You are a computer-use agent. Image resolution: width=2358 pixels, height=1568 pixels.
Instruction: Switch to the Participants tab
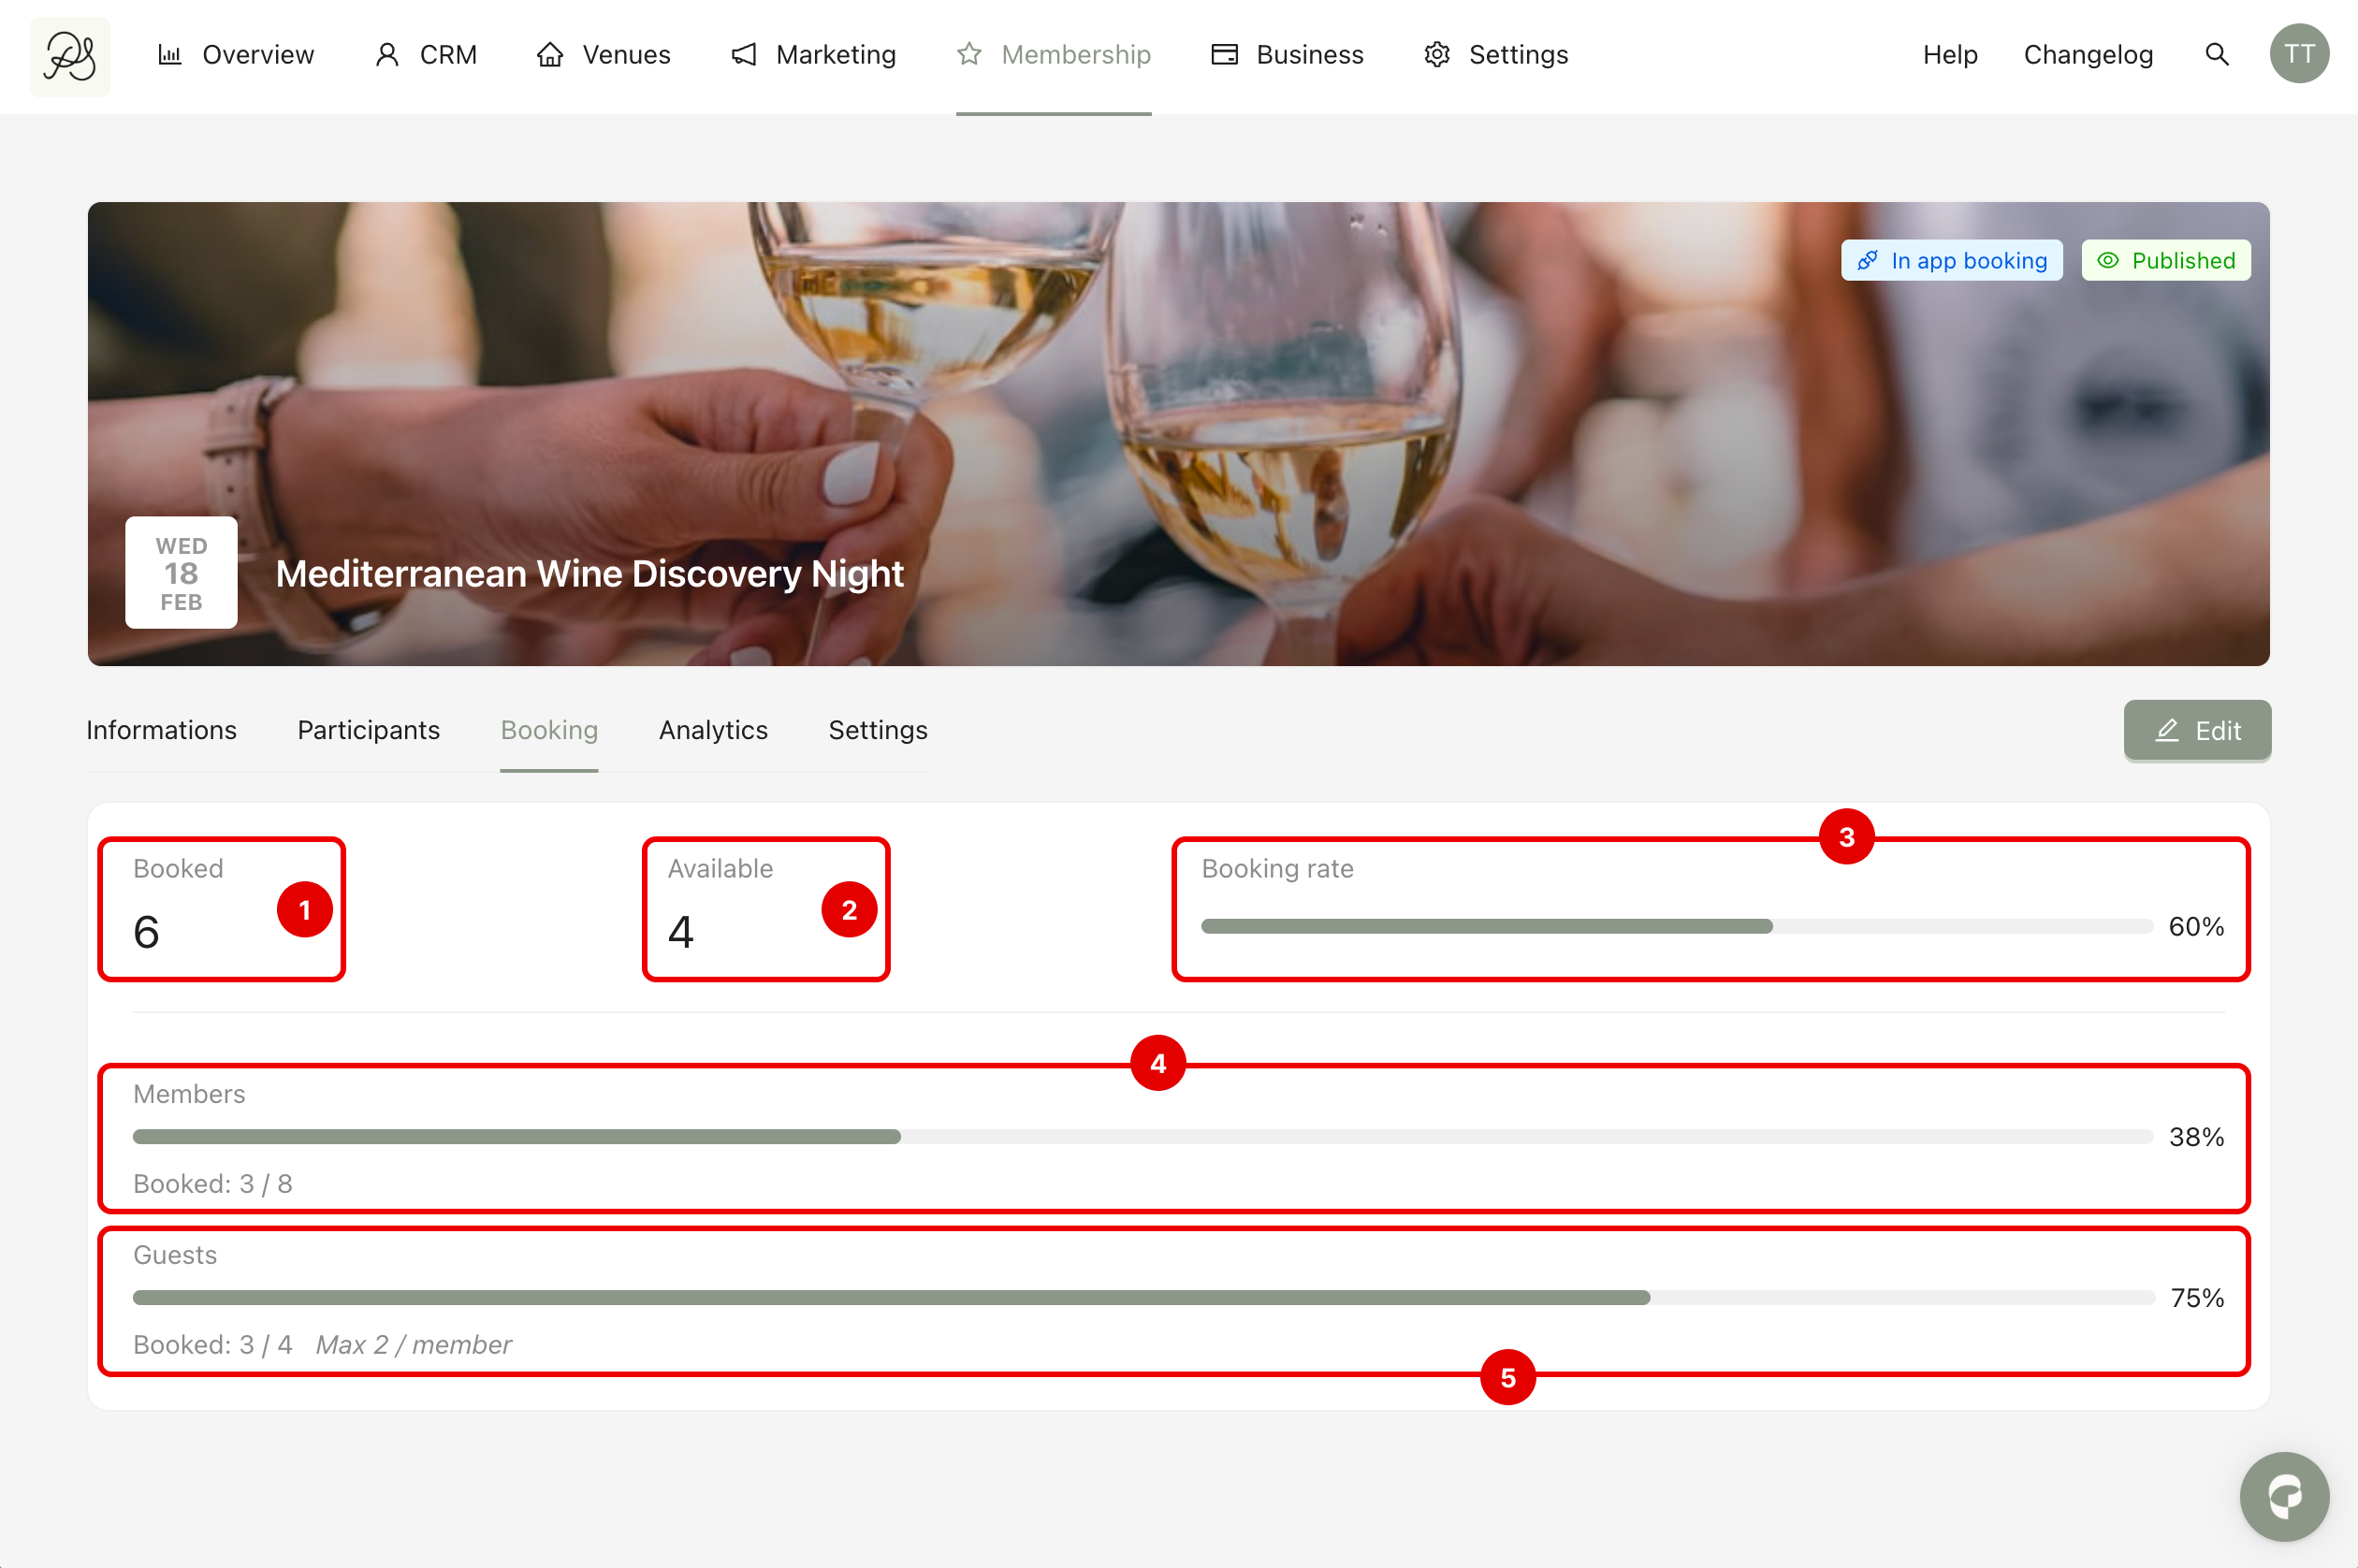[368, 730]
